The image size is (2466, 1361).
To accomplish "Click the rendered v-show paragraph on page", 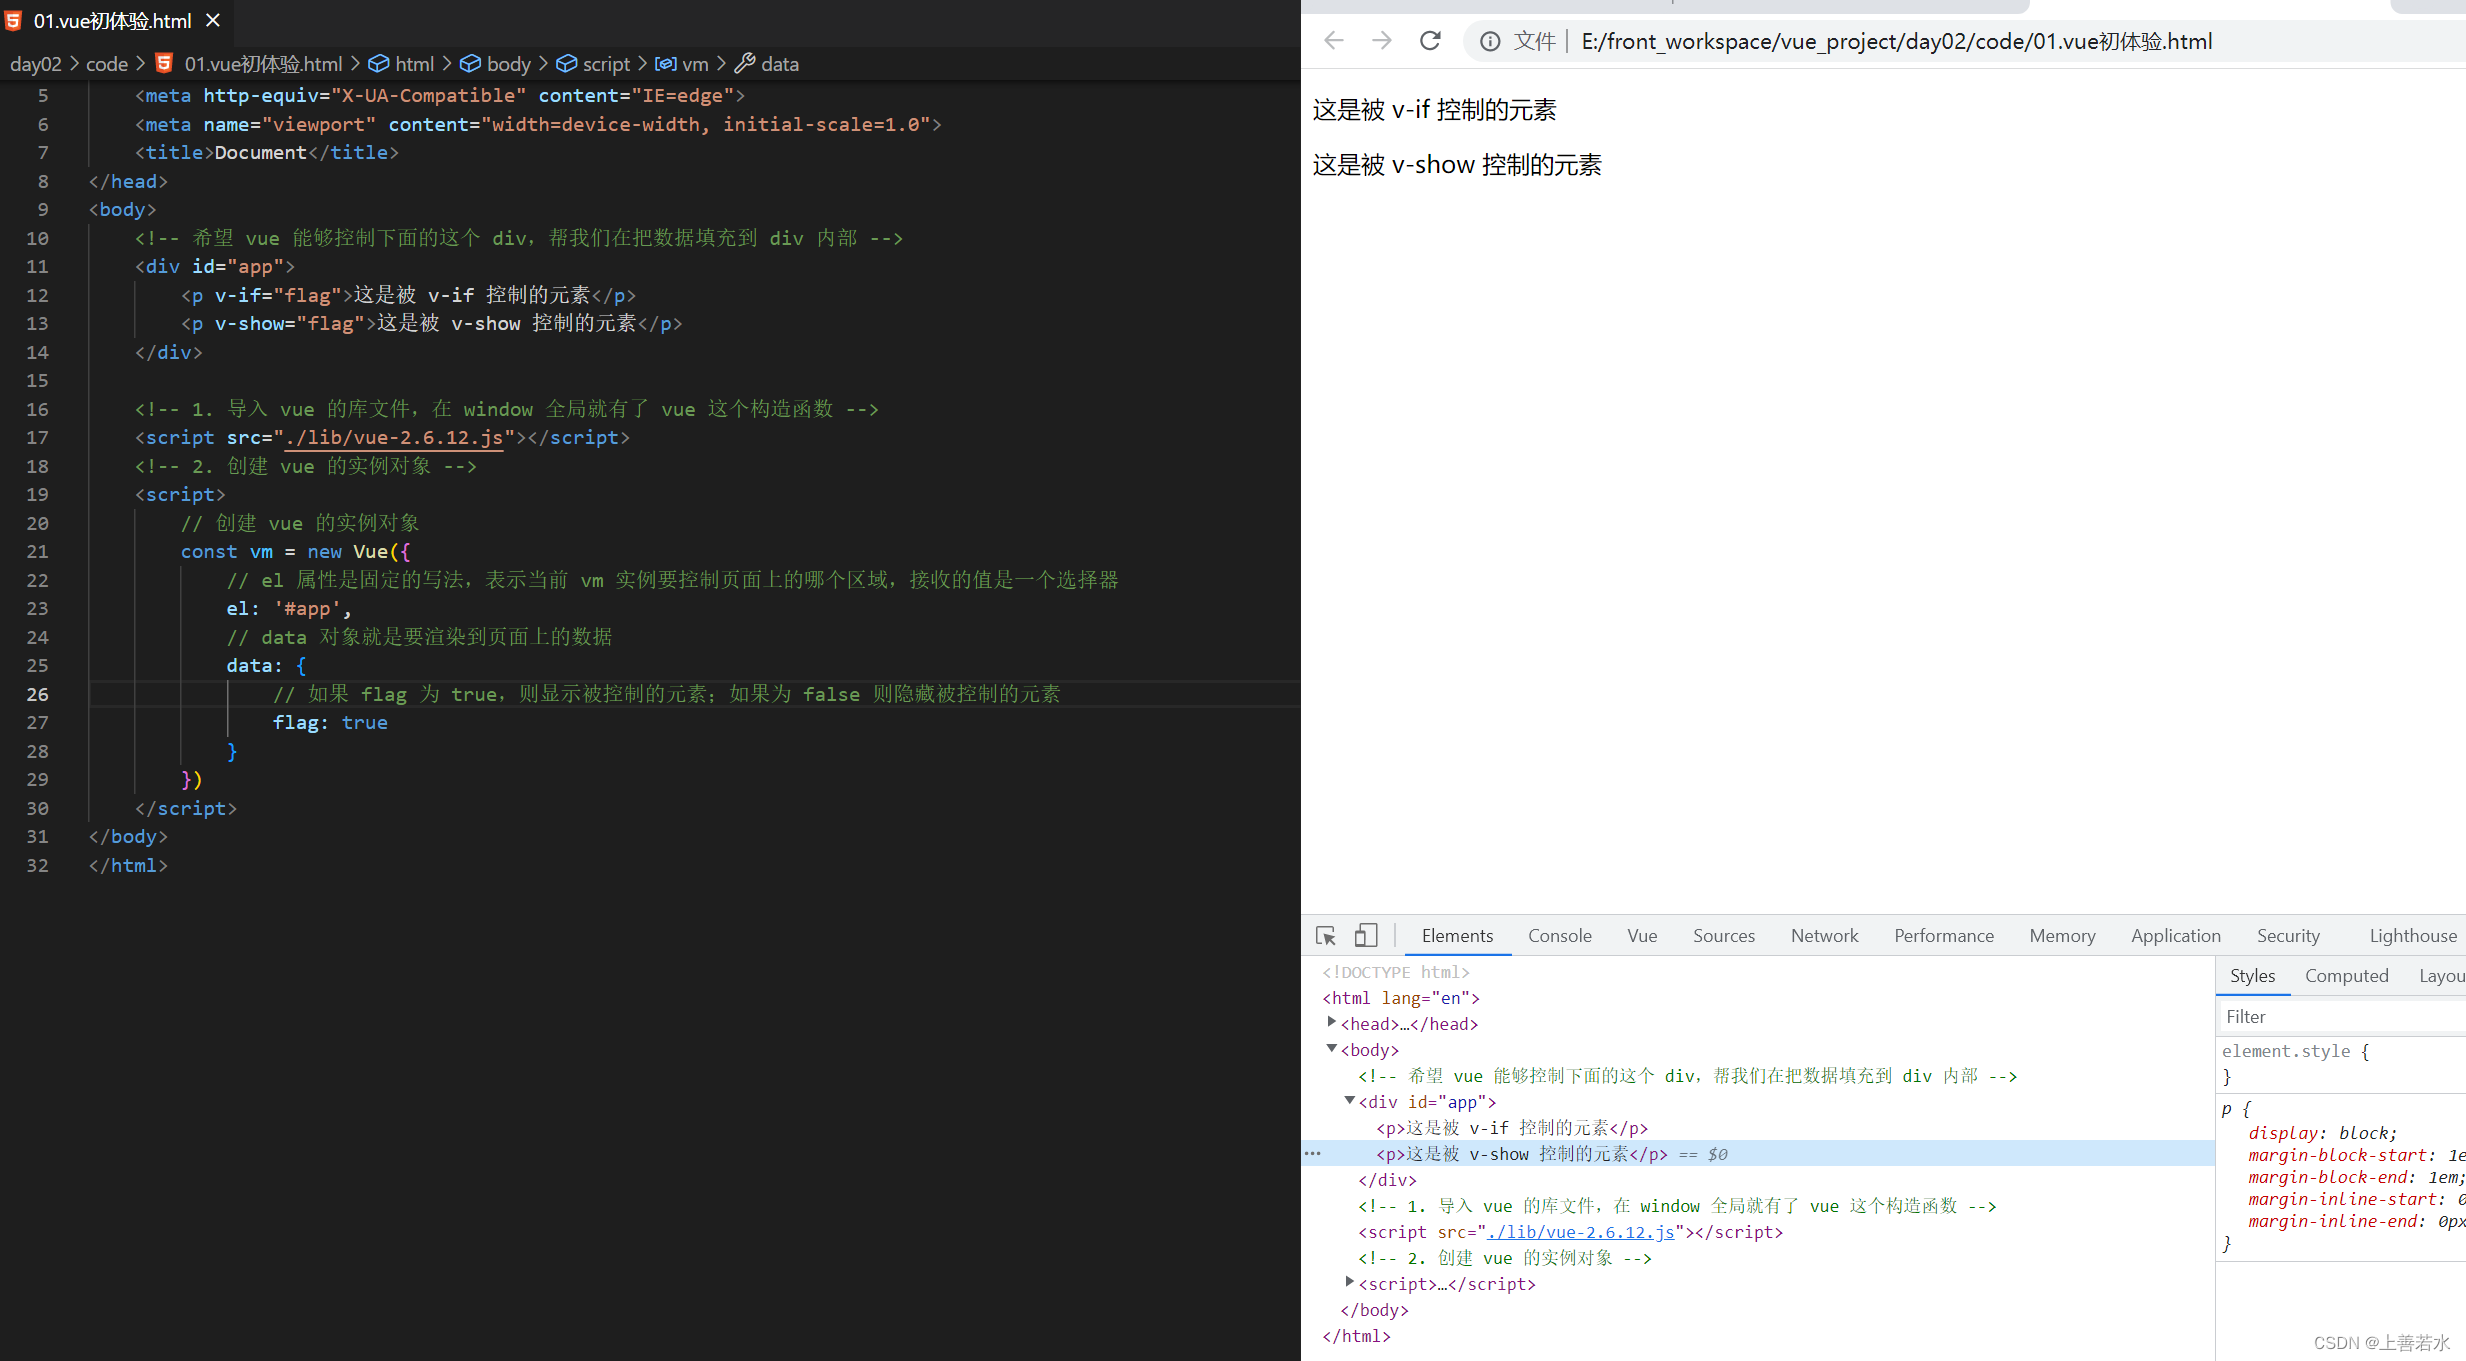I will coord(1457,165).
